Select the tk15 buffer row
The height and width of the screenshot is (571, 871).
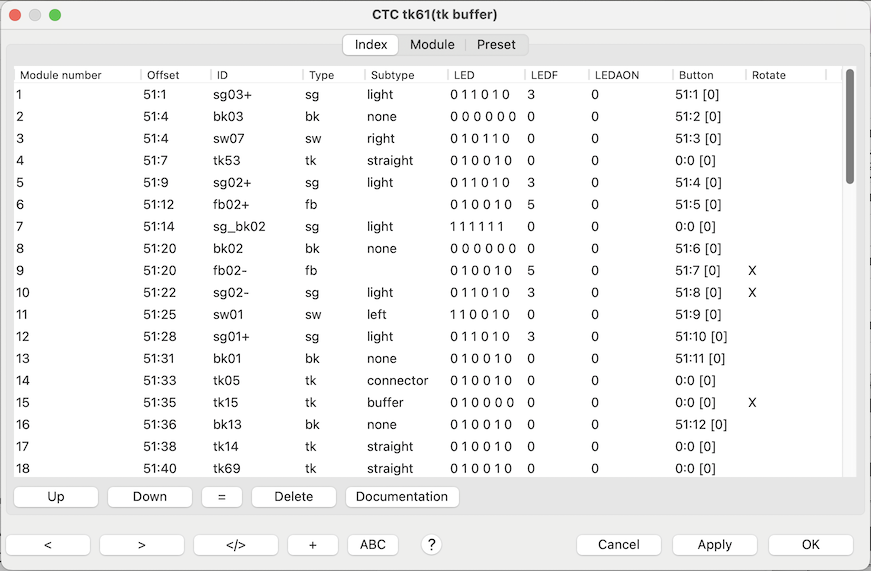click(x=239, y=403)
